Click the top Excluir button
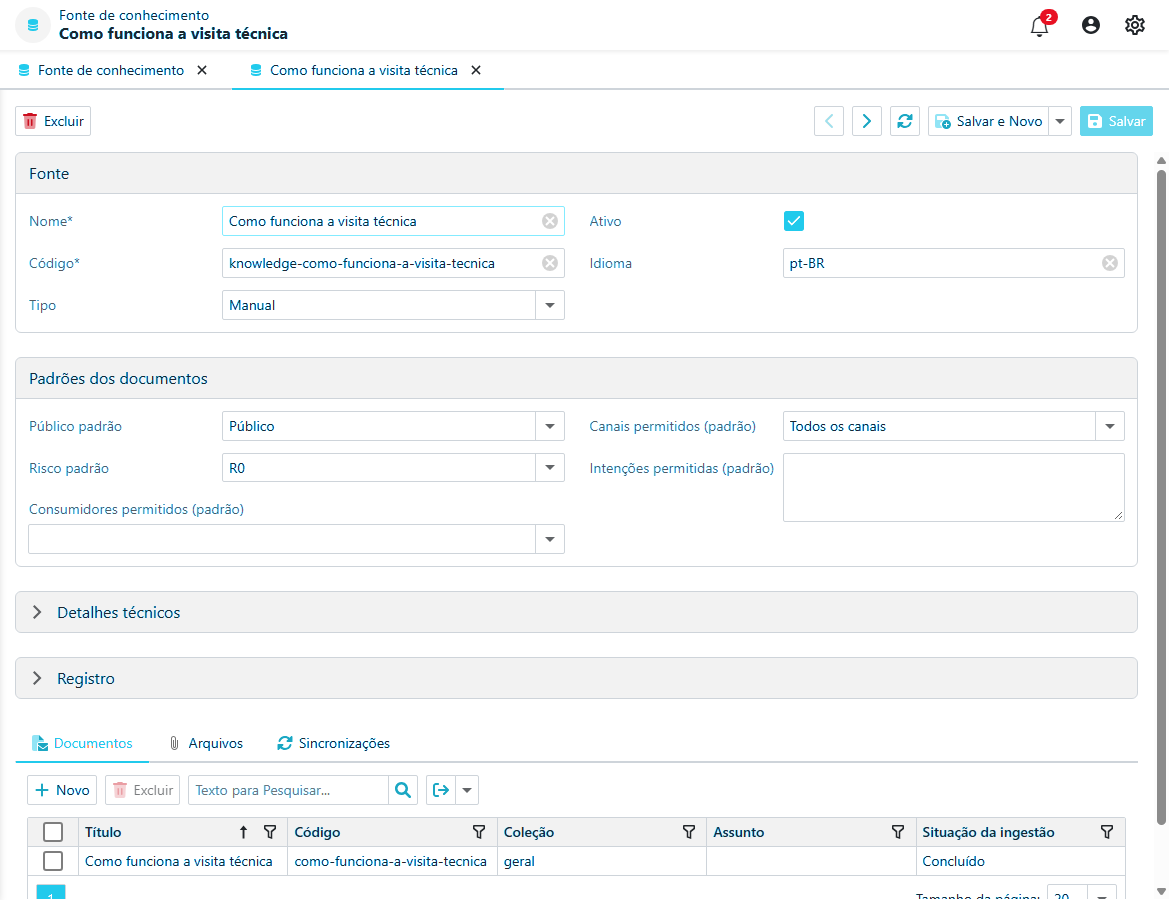 pyautogui.click(x=53, y=121)
